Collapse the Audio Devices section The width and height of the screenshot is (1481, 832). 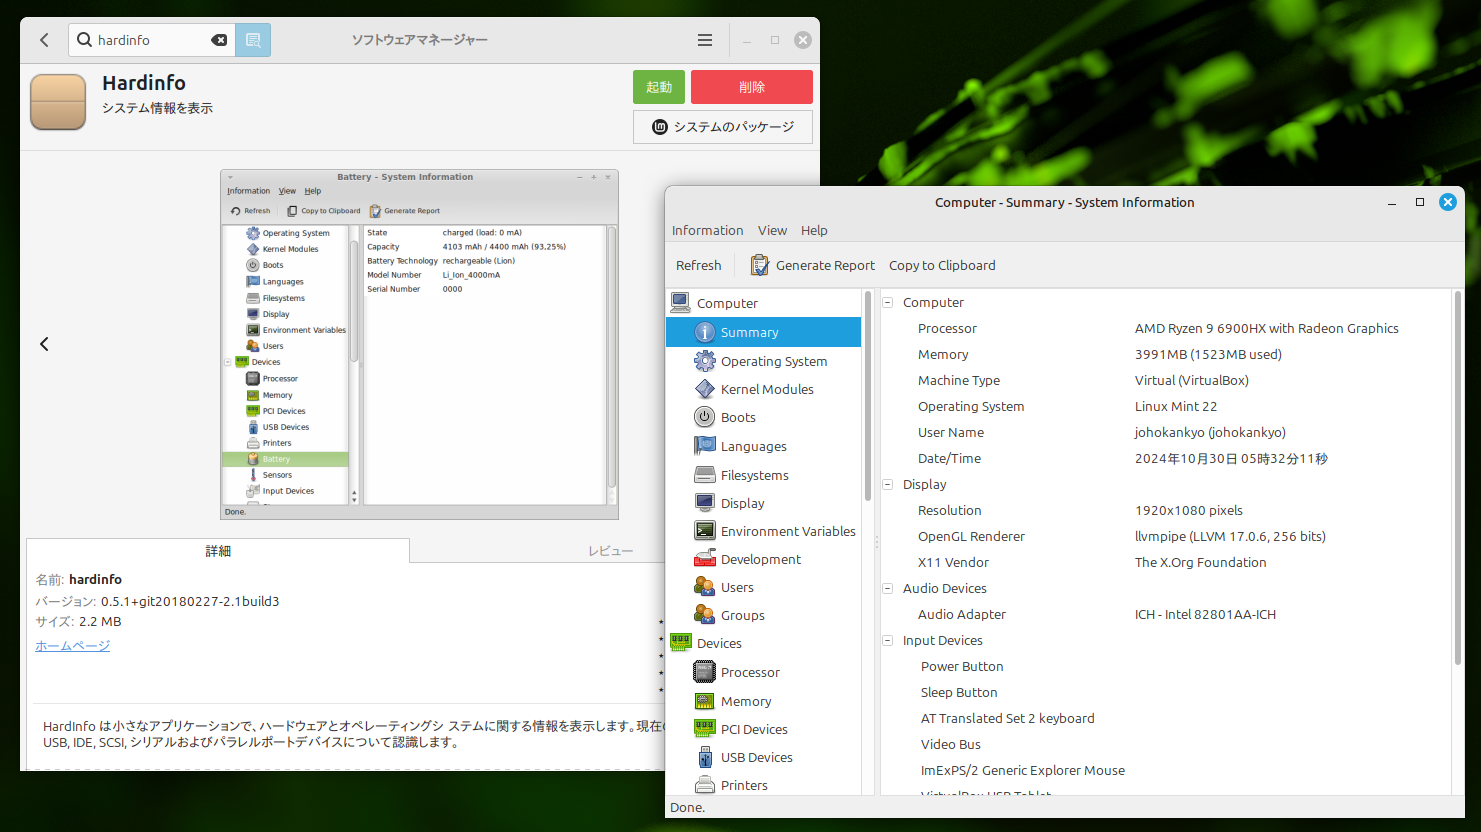pyautogui.click(x=886, y=588)
